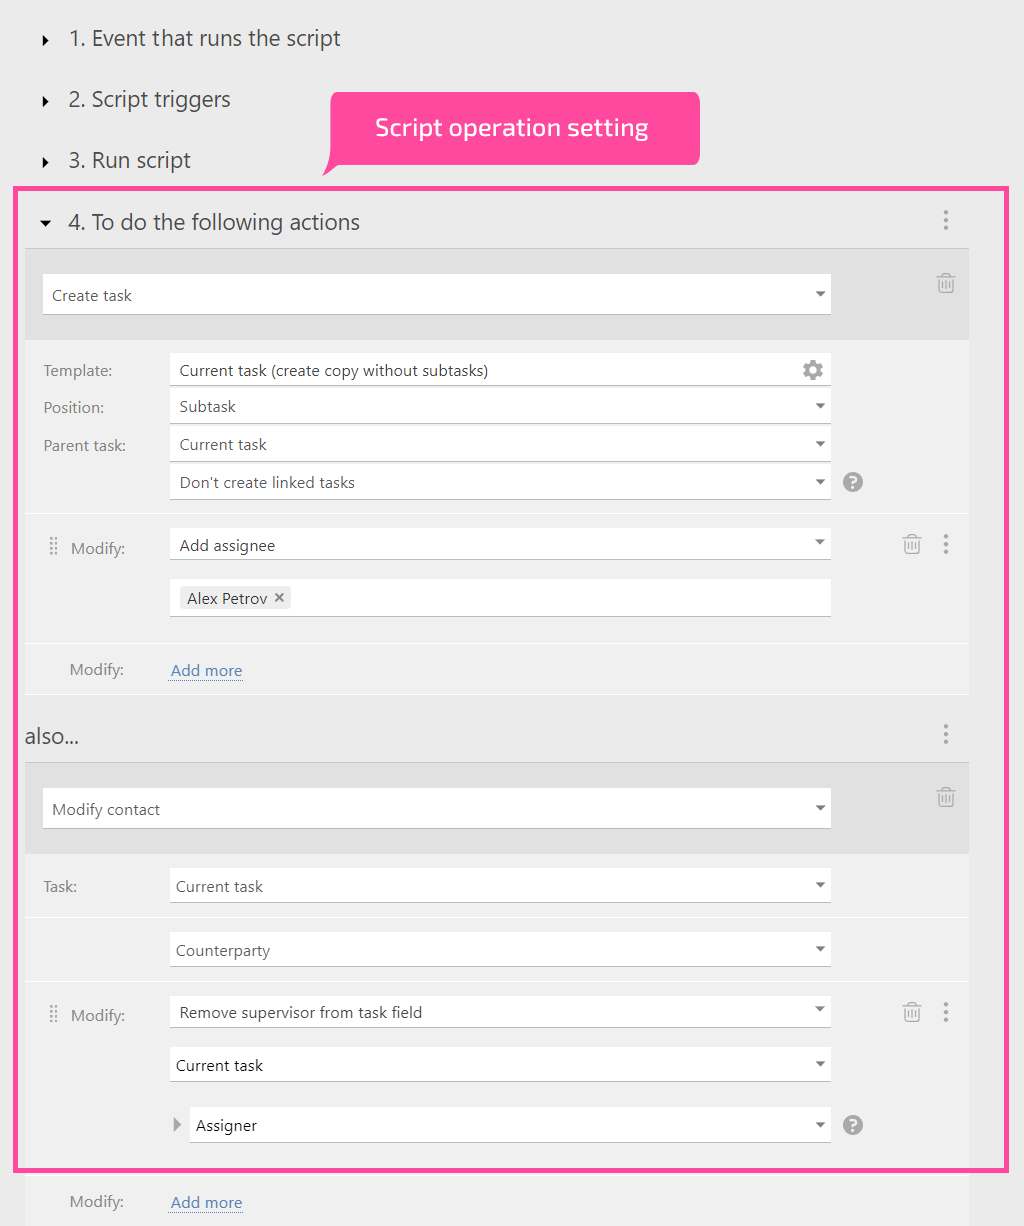Open the Template field gear settings
1024x1226 pixels.
point(813,370)
